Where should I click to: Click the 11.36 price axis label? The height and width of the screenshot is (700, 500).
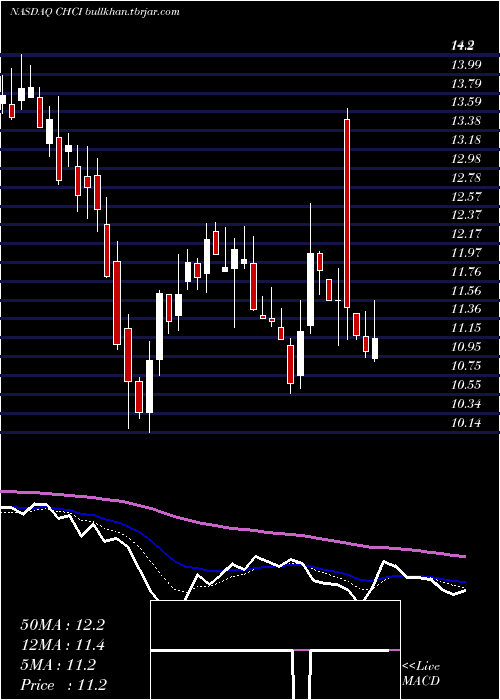466,309
